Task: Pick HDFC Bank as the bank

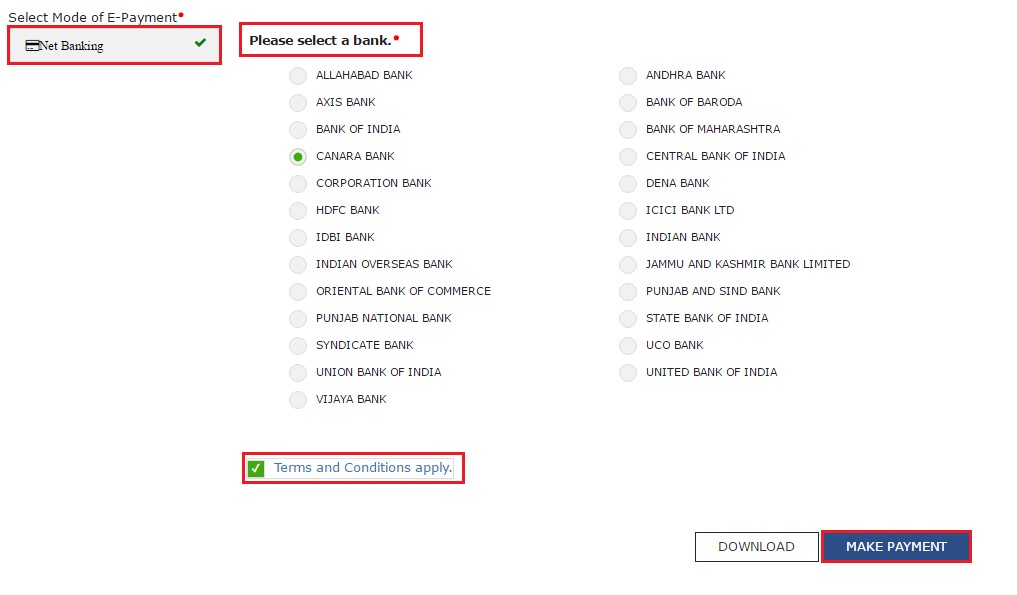Action: [298, 211]
